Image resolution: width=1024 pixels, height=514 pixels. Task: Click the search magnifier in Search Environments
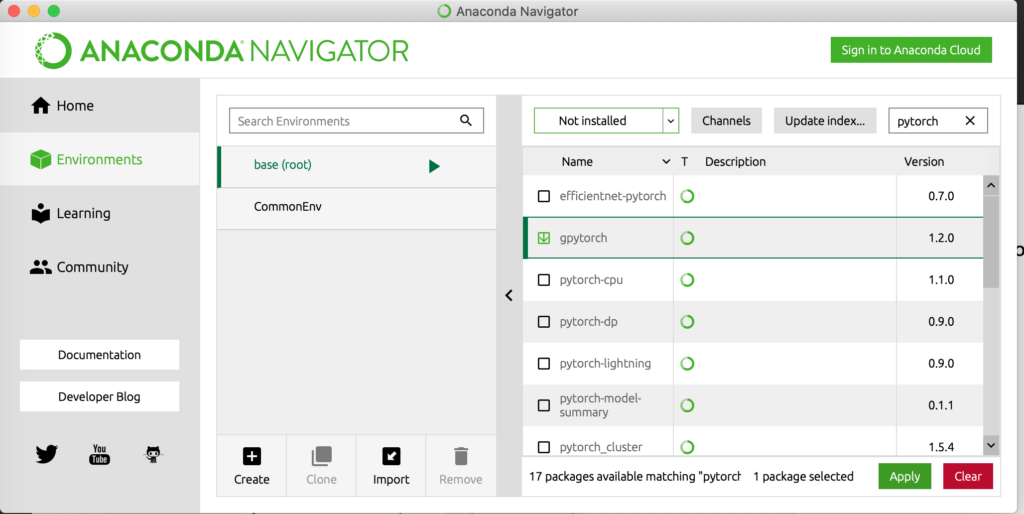[x=466, y=120]
